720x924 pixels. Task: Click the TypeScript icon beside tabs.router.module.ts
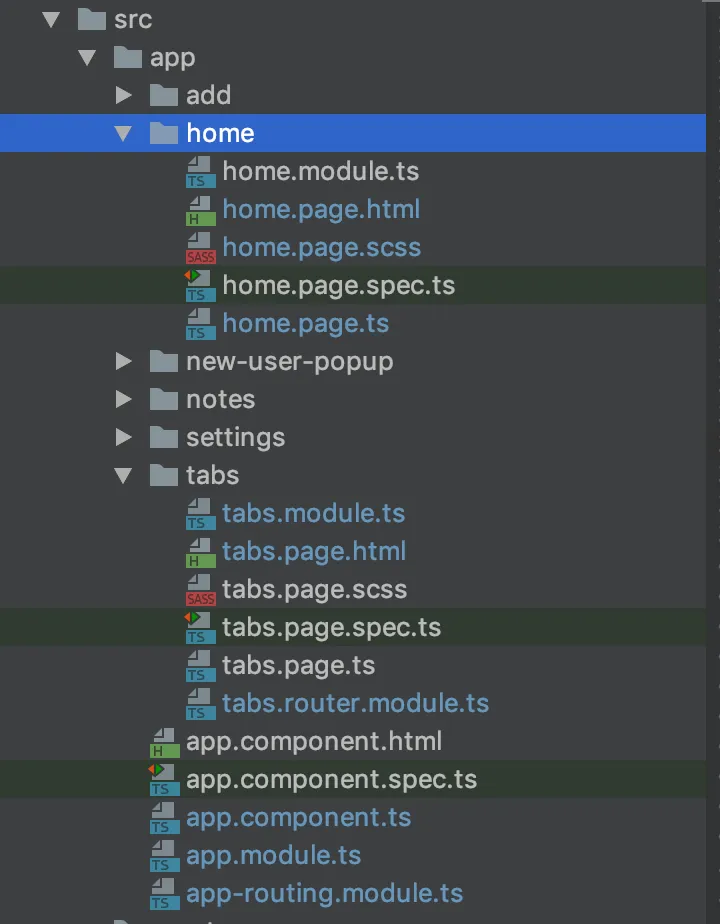tap(201, 704)
